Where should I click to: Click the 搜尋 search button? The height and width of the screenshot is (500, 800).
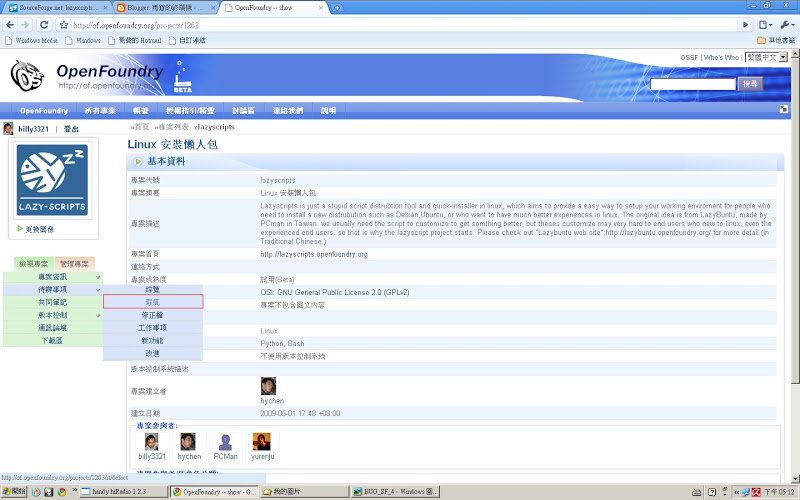pos(750,84)
